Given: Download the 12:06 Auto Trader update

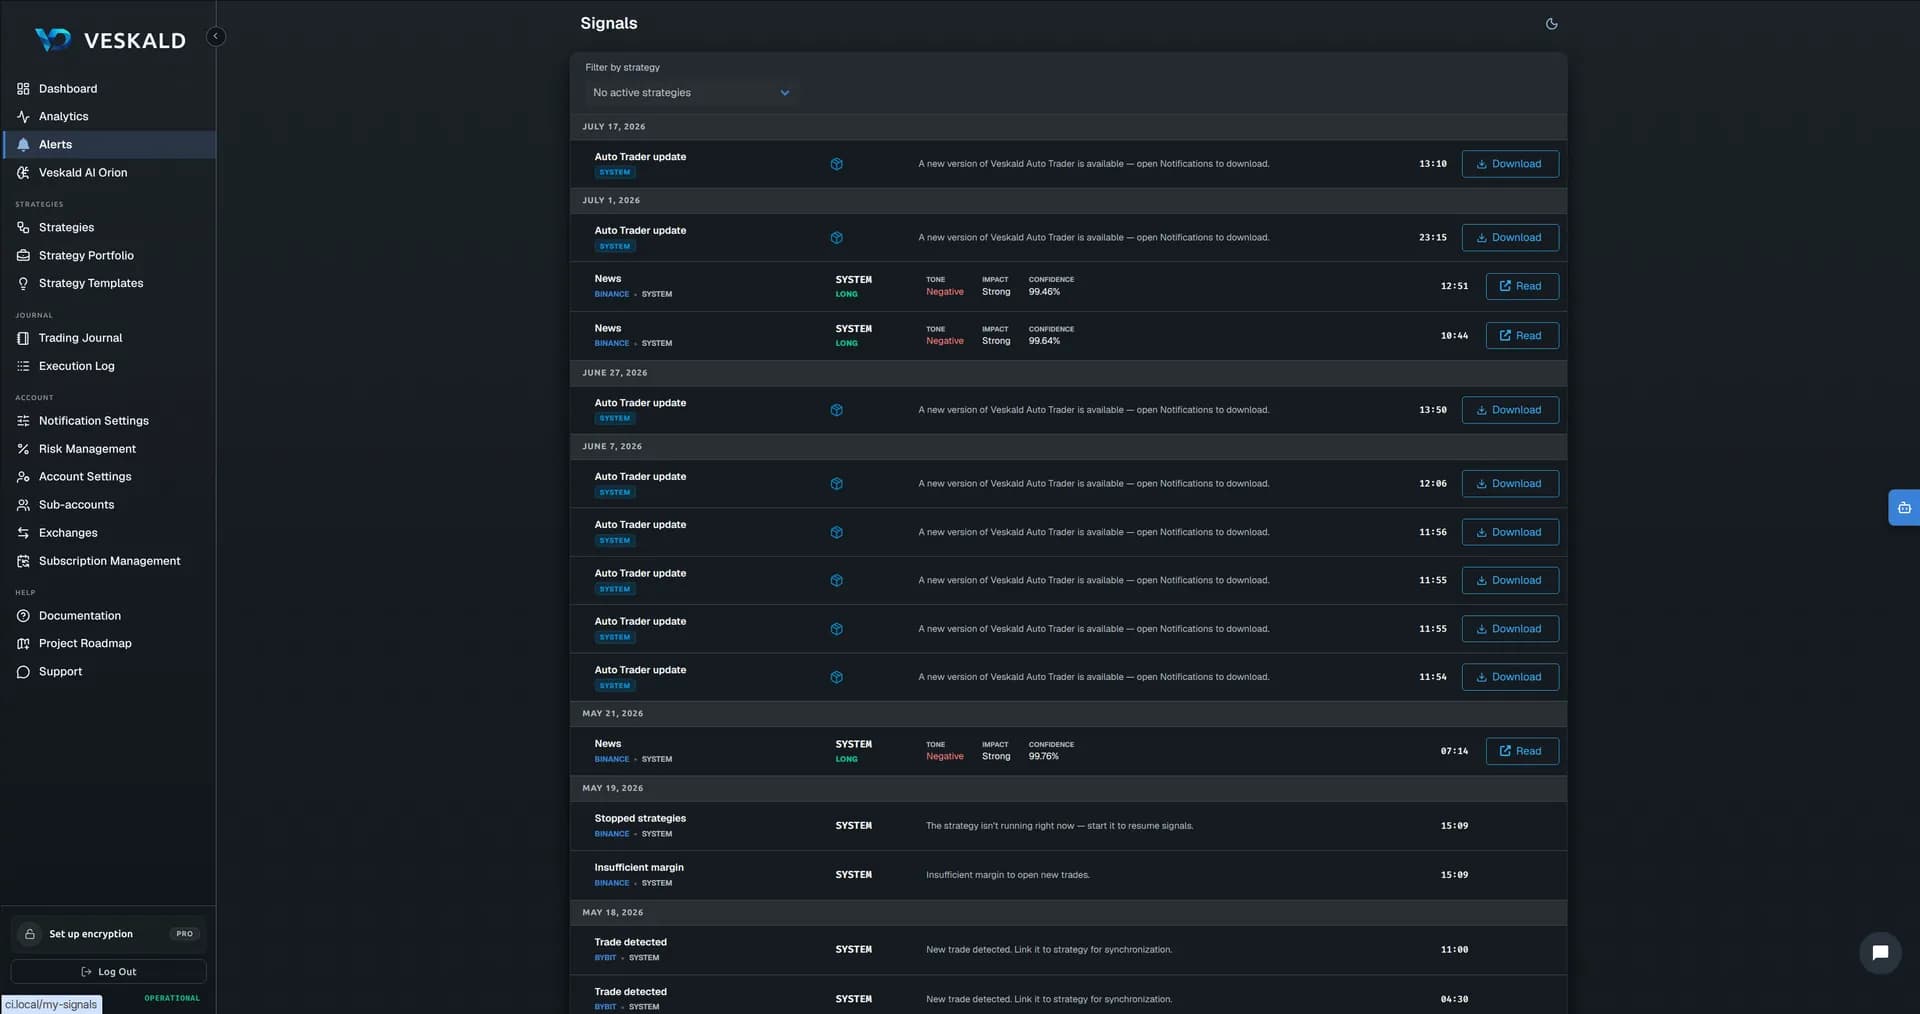Looking at the screenshot, I should coord(1509,484).
